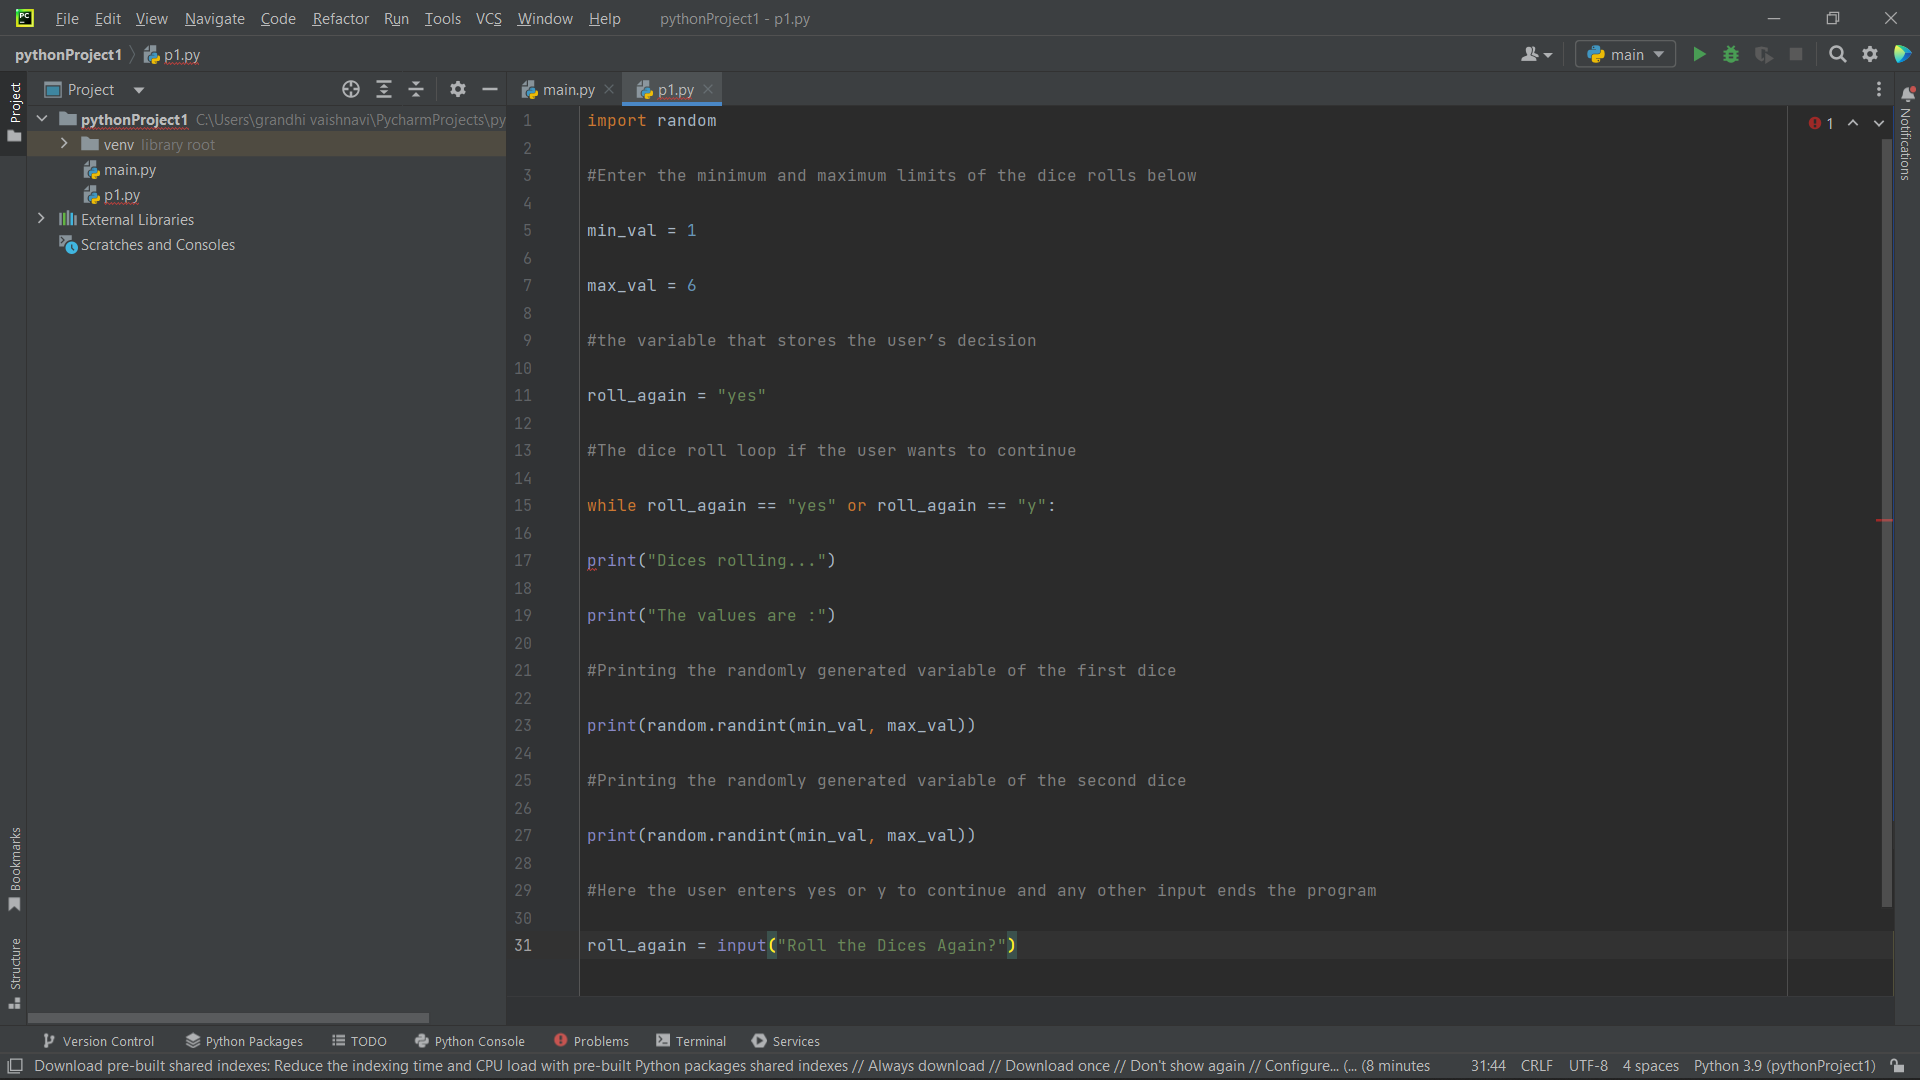Open the Refactor menu

coord(340,19)
